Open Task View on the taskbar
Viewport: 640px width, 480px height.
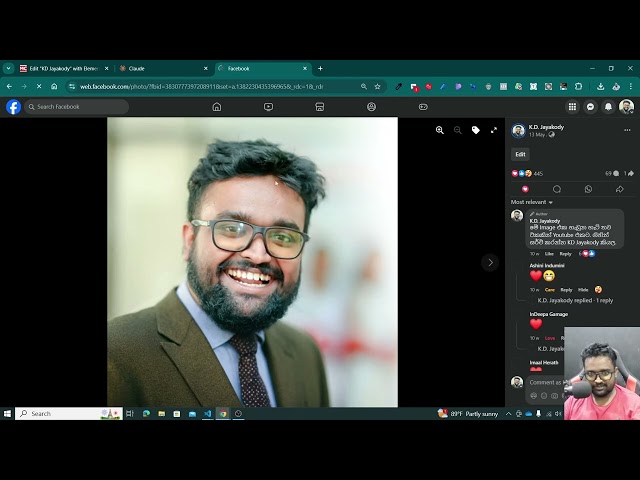click(130, 414)
